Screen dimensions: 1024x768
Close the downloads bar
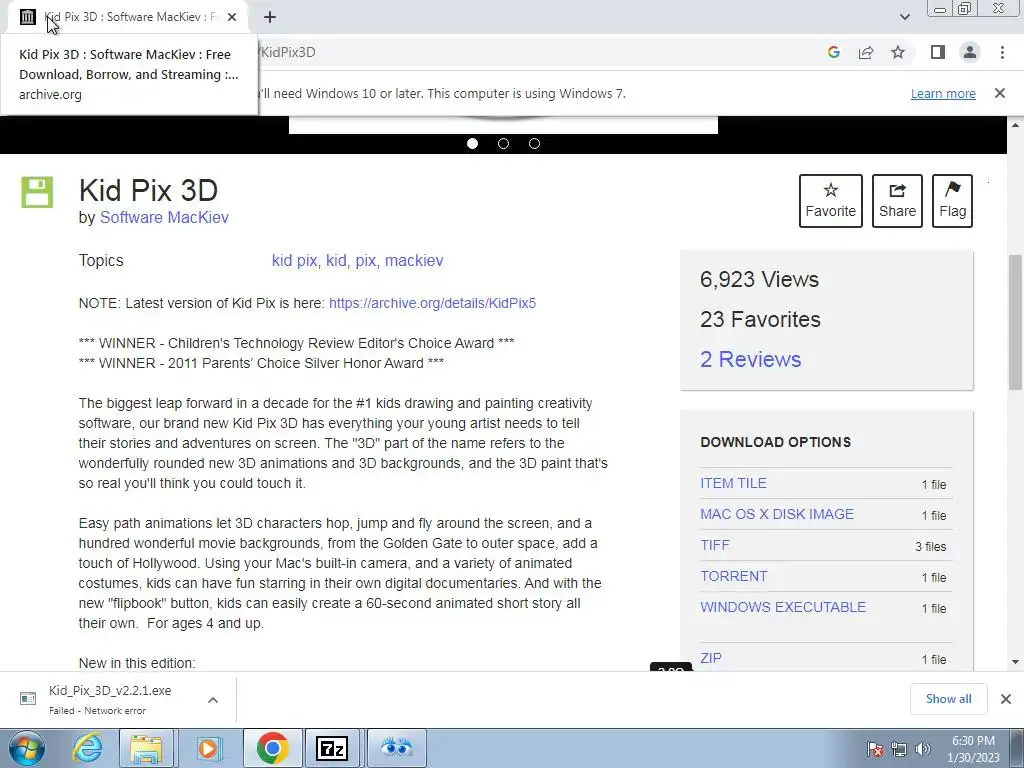[x=1006, y=699]
